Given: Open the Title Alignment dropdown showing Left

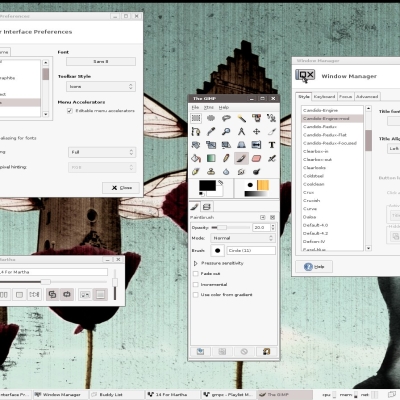Looking at the screenshot, I should [x=394, y=149].
